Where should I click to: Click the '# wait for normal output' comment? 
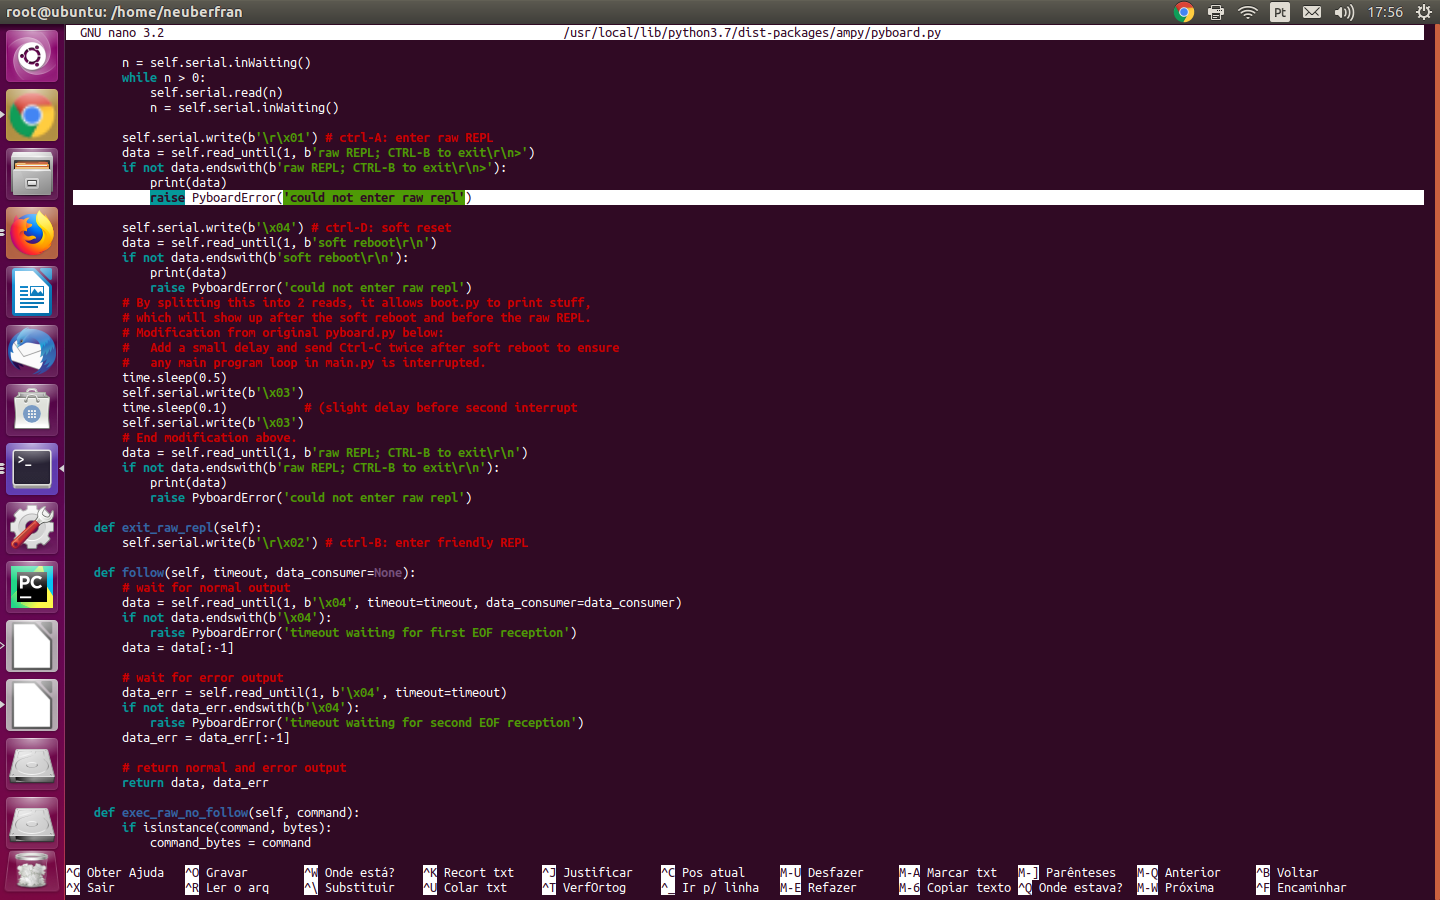click(x=206, y=588)
